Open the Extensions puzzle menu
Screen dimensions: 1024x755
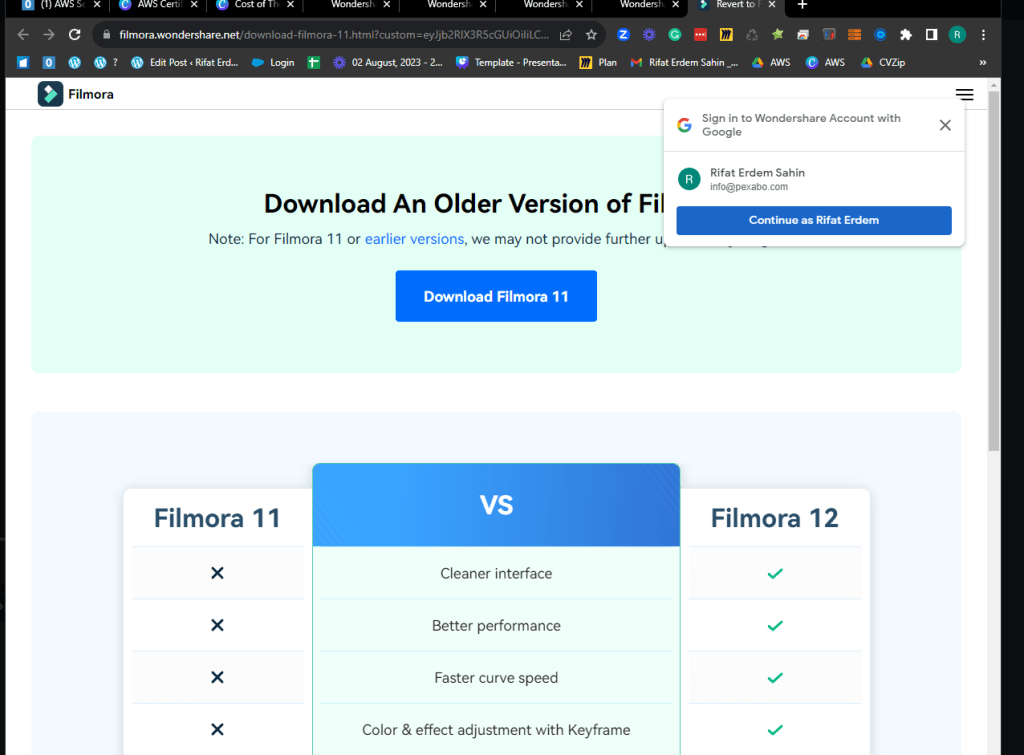[906, 35]
